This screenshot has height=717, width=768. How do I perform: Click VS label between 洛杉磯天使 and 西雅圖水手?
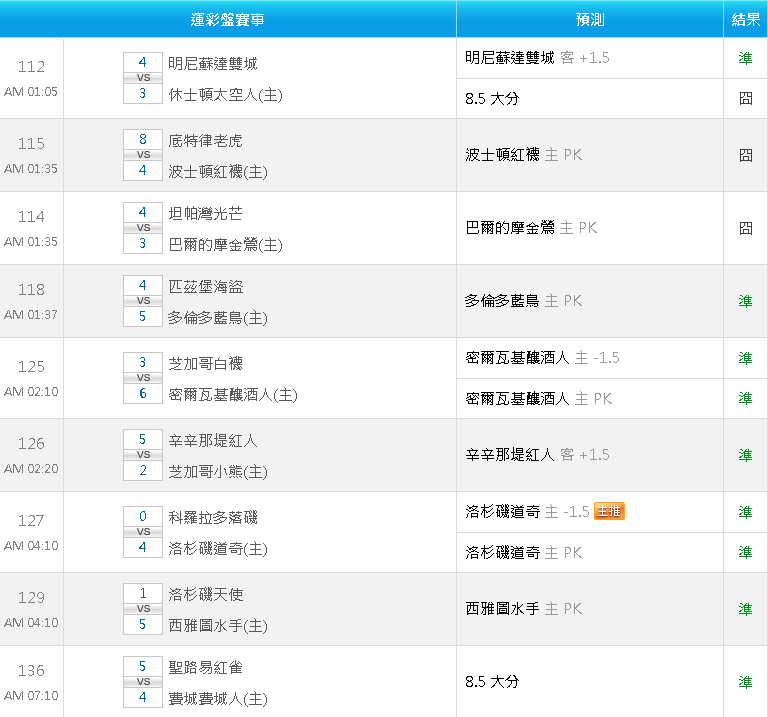tap(143, 609)
